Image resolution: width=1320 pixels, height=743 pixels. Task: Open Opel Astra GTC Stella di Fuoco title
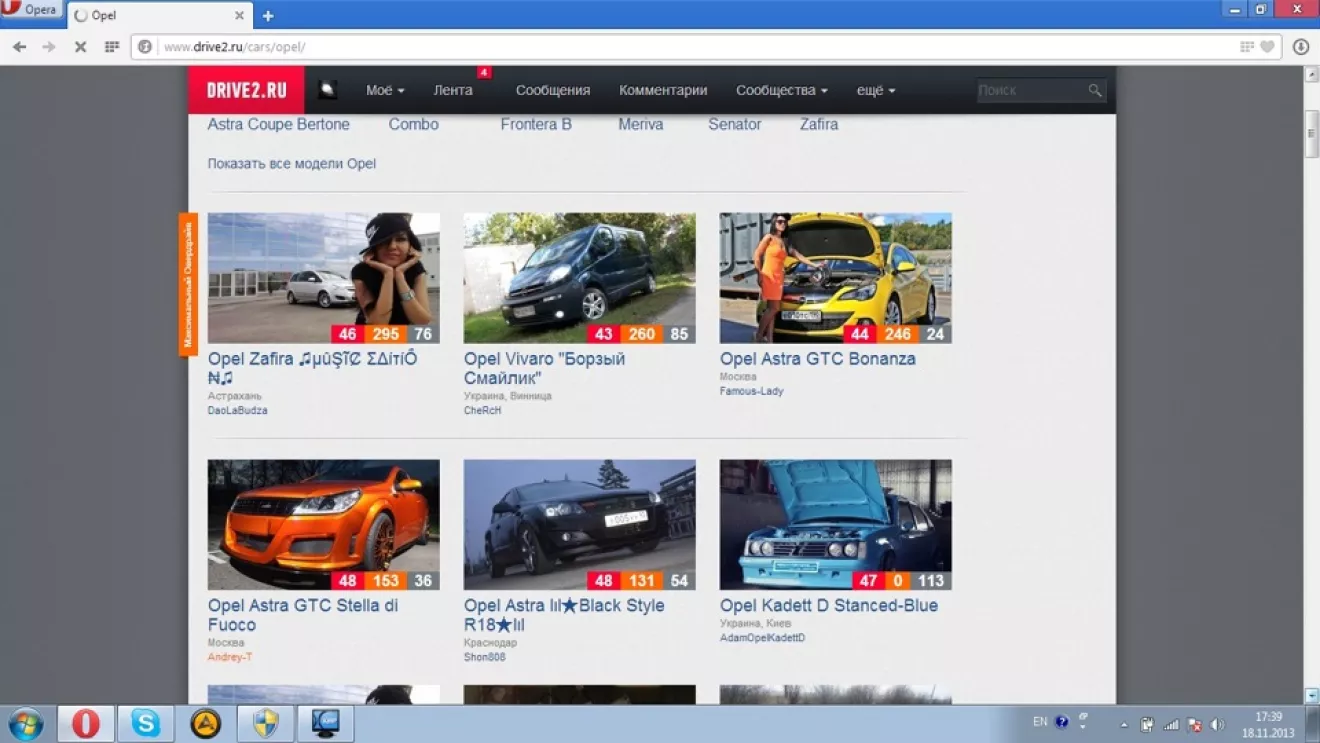(303, 615)
